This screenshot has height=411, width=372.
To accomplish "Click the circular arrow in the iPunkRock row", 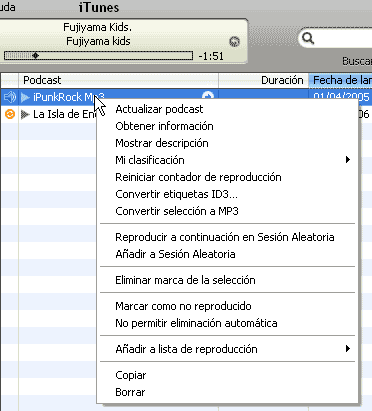I will click(x=208, y=95).
